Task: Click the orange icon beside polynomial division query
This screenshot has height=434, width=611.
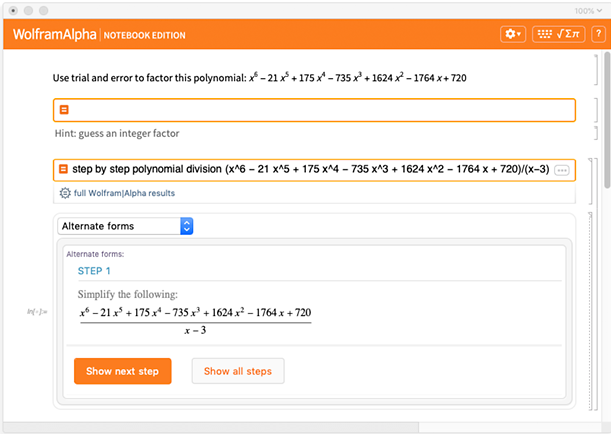Action: [63, 169]
